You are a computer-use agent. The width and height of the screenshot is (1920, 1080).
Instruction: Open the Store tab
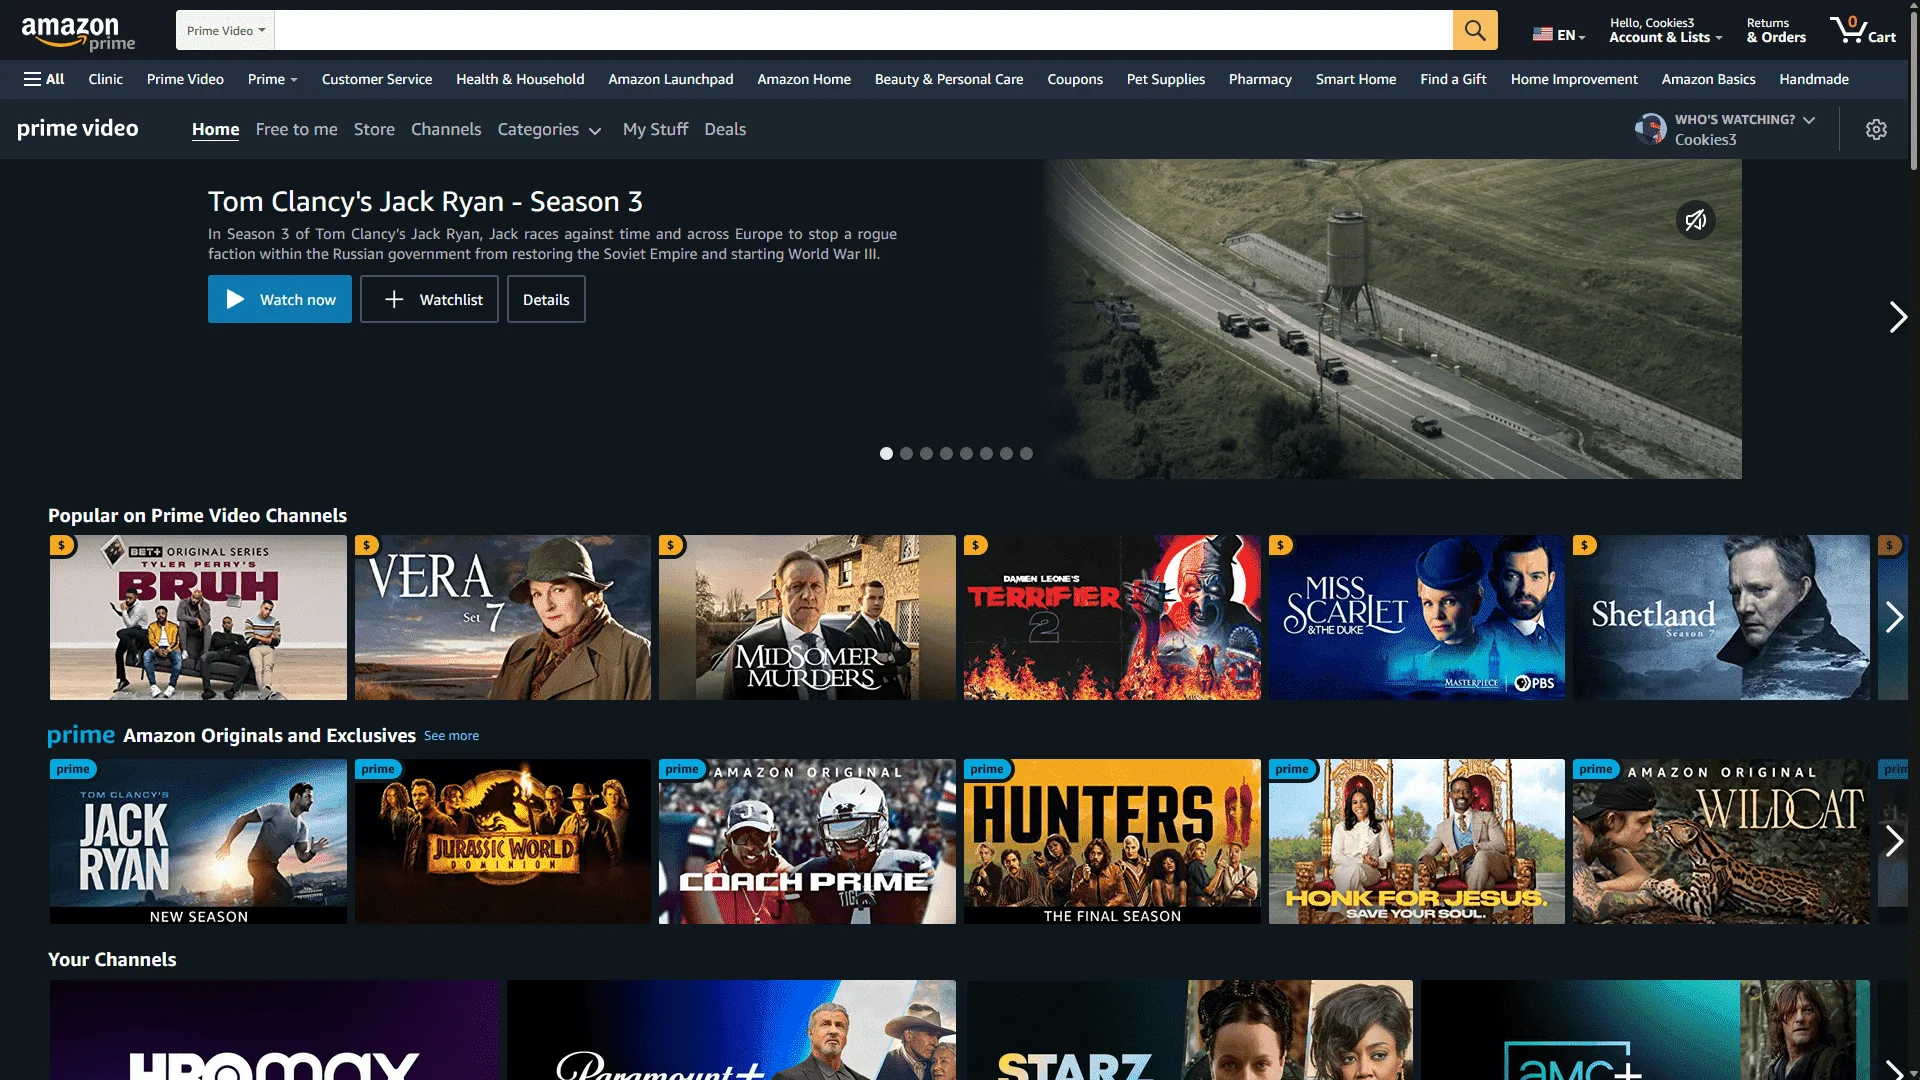374,129
